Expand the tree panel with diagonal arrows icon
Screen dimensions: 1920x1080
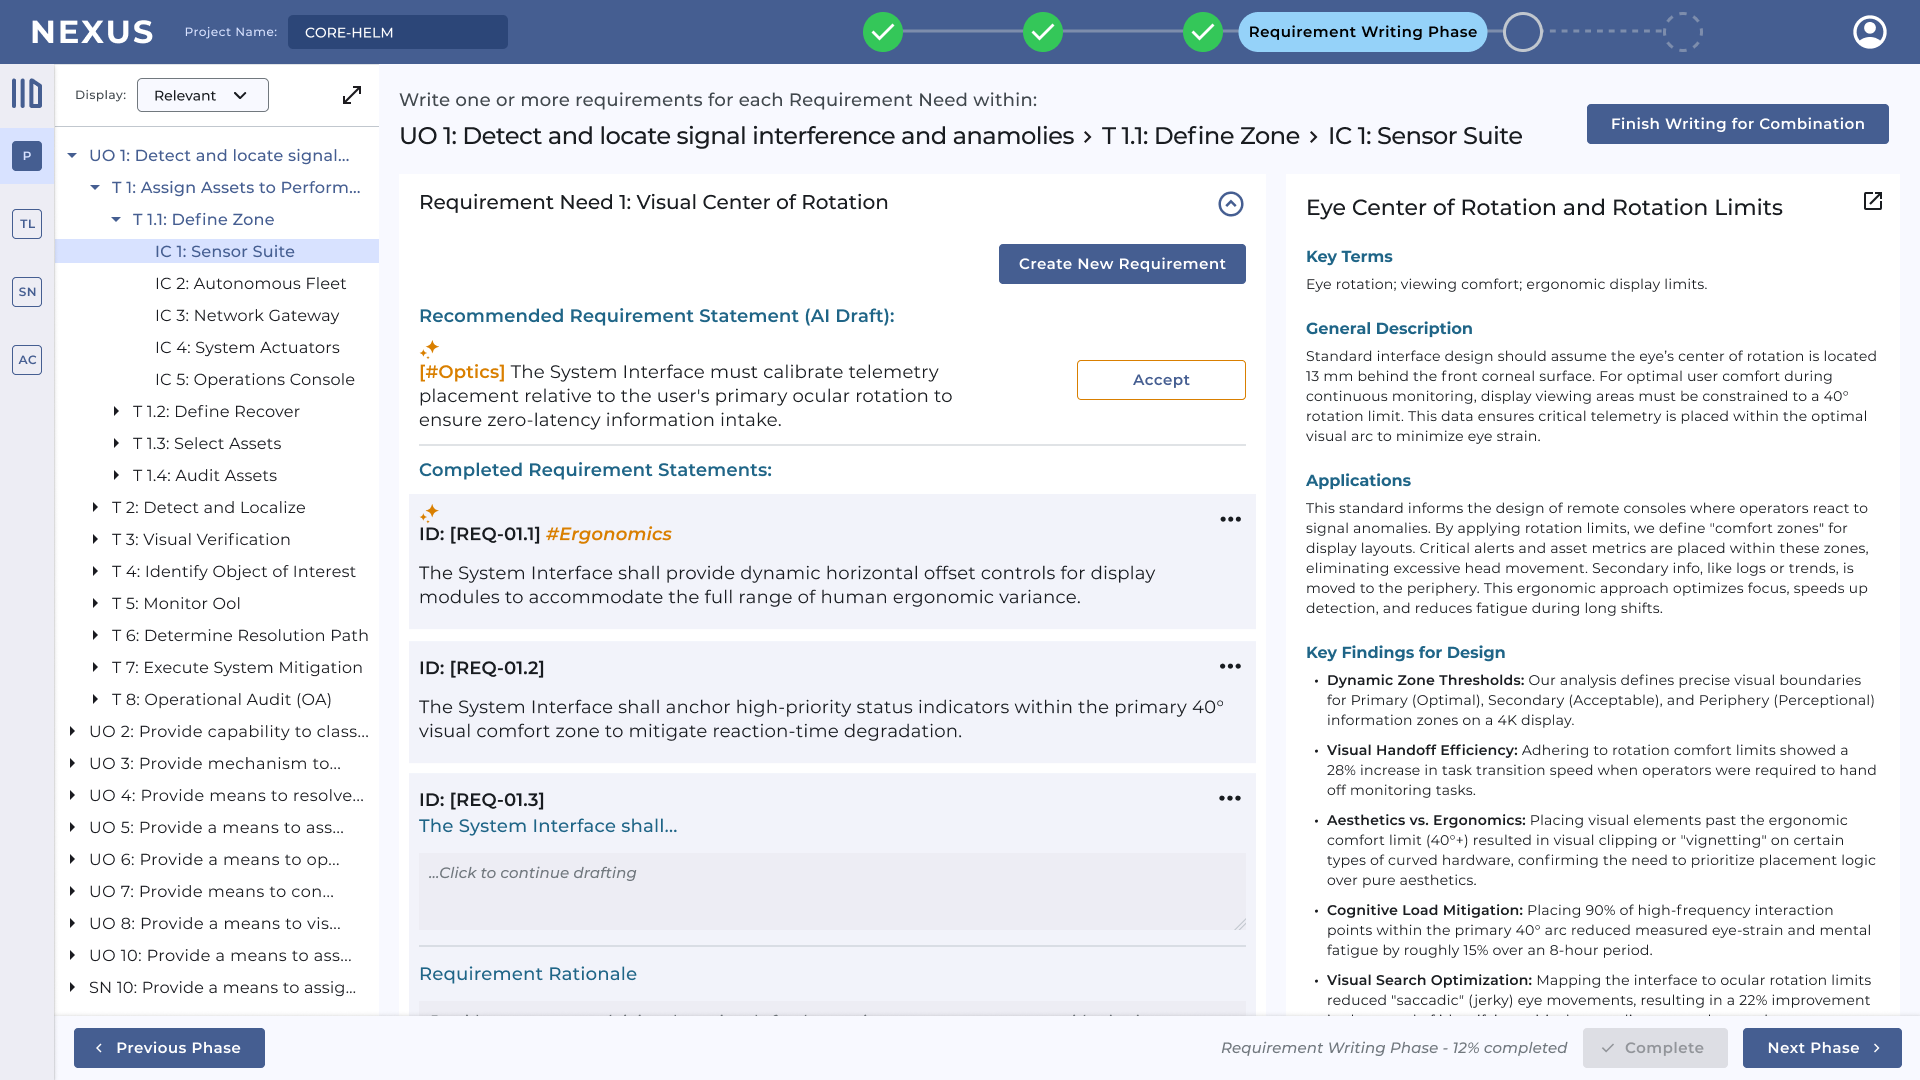coord(352,95)
